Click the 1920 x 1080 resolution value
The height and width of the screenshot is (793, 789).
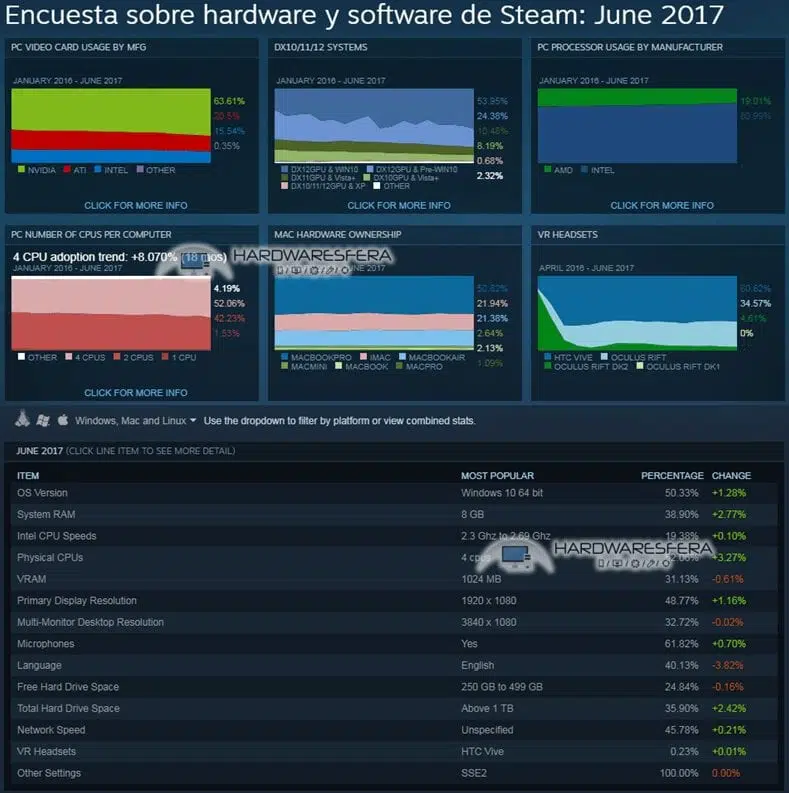[489, 601]
